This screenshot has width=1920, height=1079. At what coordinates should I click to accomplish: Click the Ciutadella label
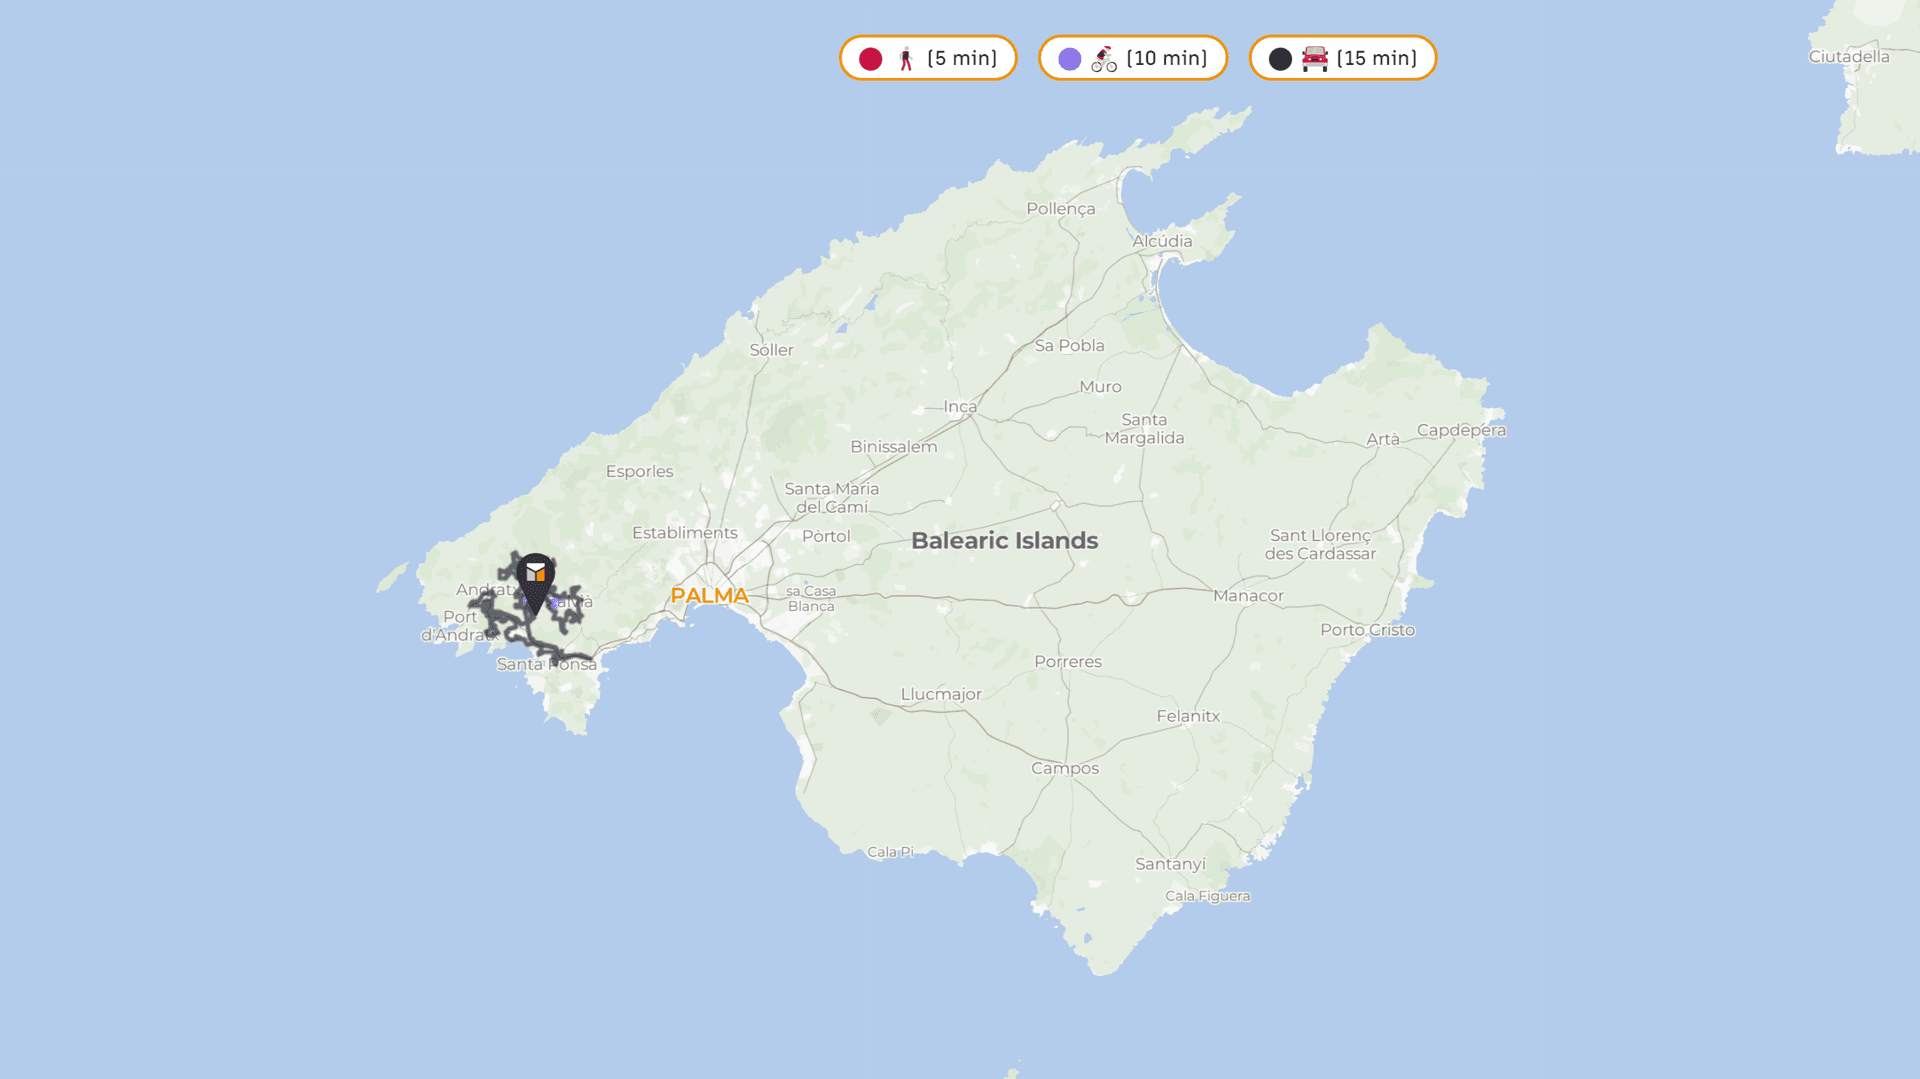(1849, 57)
